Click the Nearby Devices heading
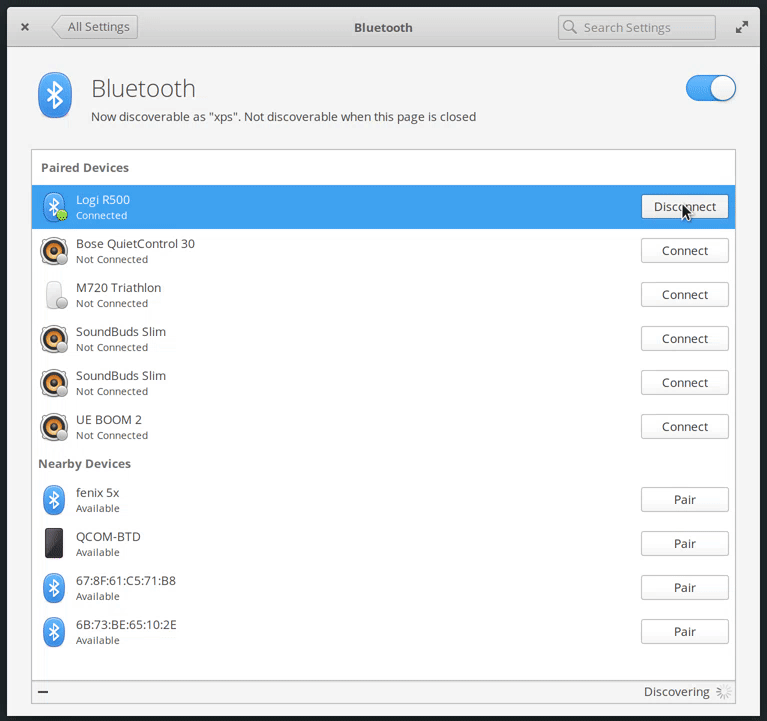 (85, 464)
